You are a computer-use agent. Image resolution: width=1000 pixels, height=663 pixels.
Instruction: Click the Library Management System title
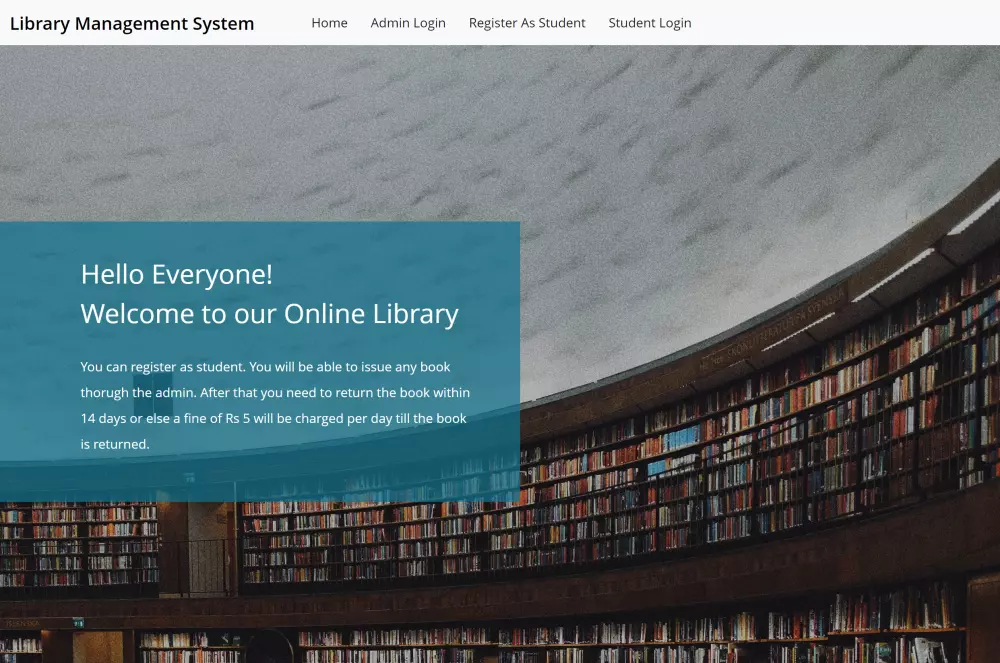click(132, 23)
